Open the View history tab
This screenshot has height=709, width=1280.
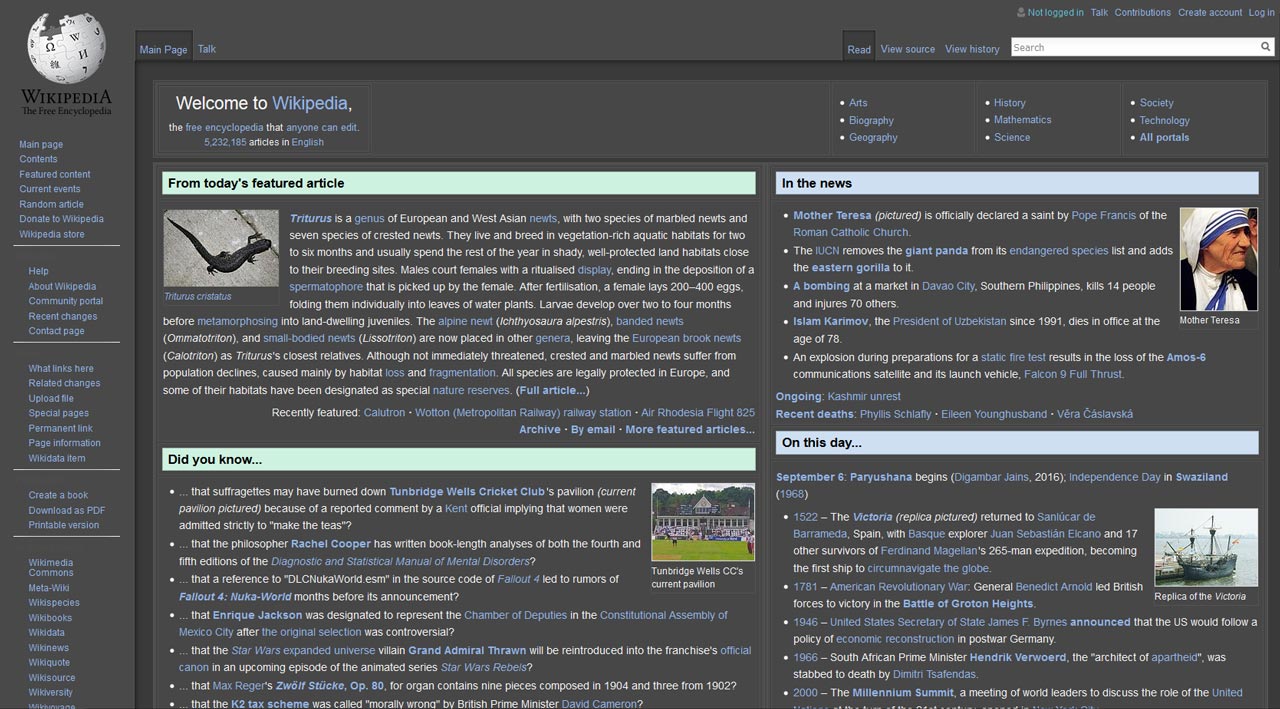(x=972, y=49)
